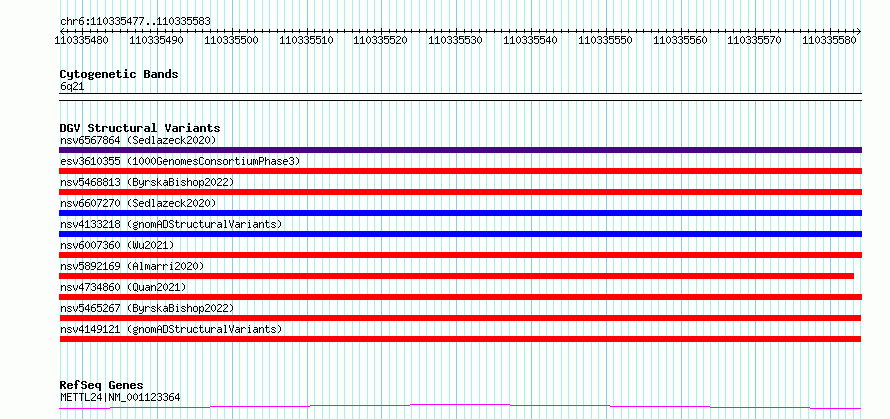The image size is (890, 419).
Task: Click ruler position 110335580
Action: point(830,40)
